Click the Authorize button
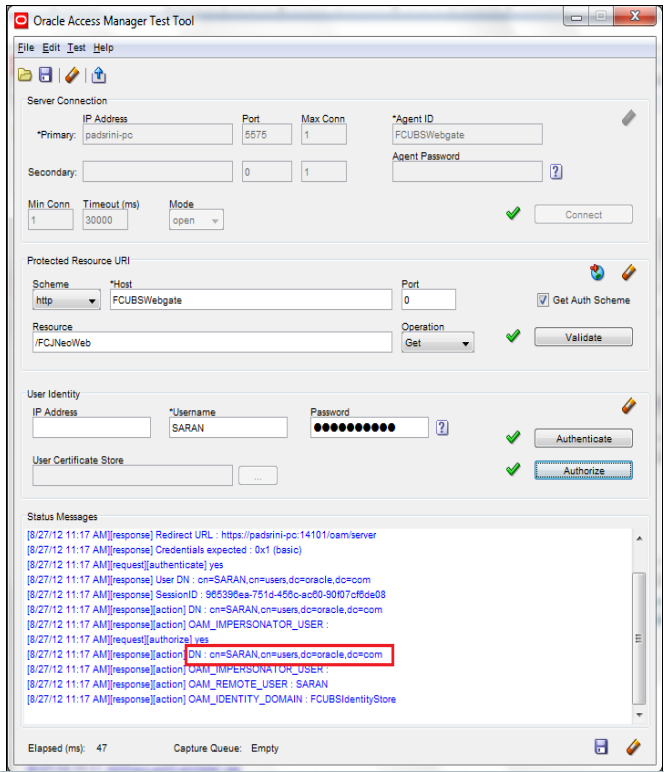 coord(583,471)
